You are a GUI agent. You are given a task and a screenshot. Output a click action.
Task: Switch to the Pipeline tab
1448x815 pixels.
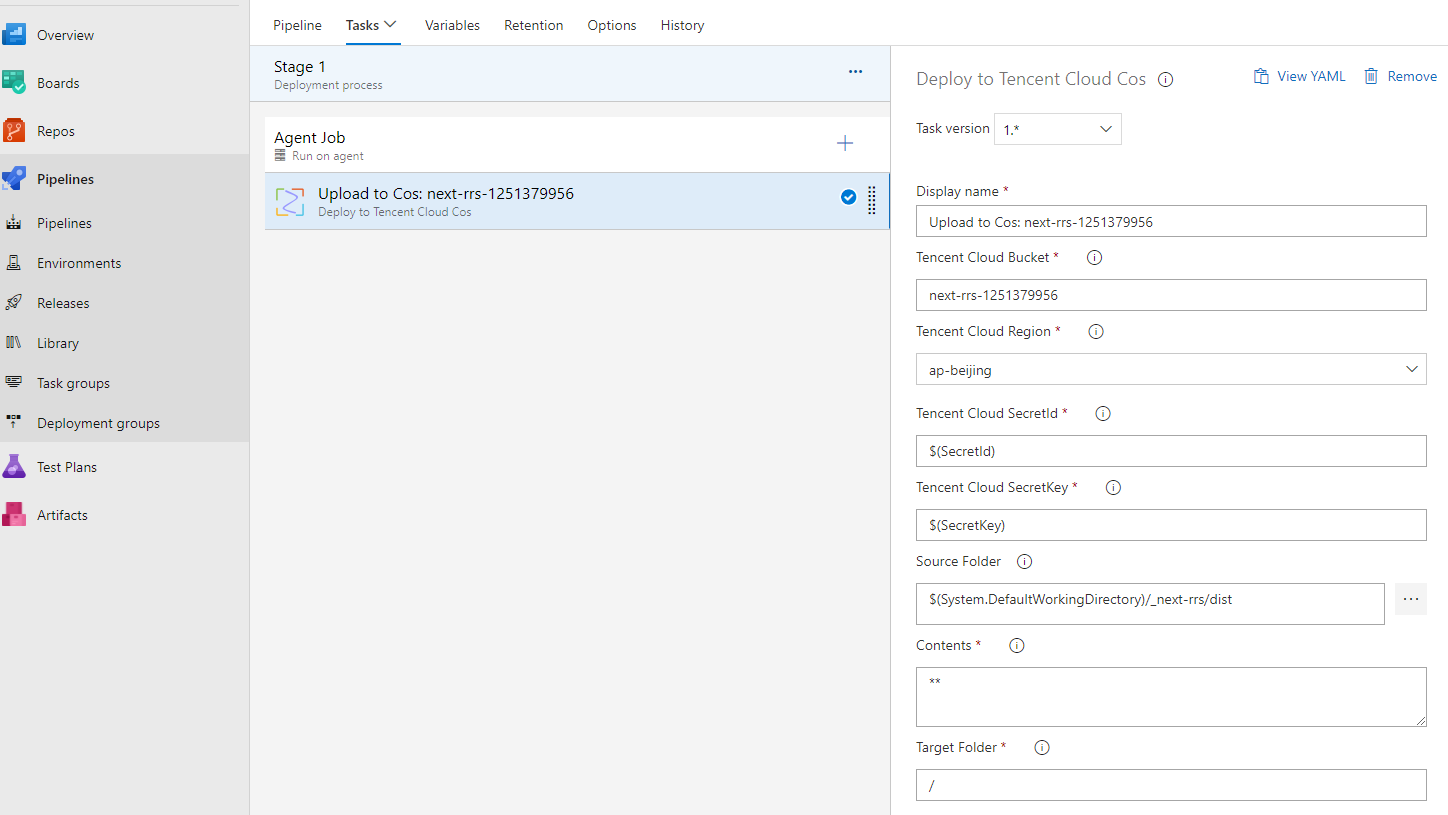click(x=297, y=25)
